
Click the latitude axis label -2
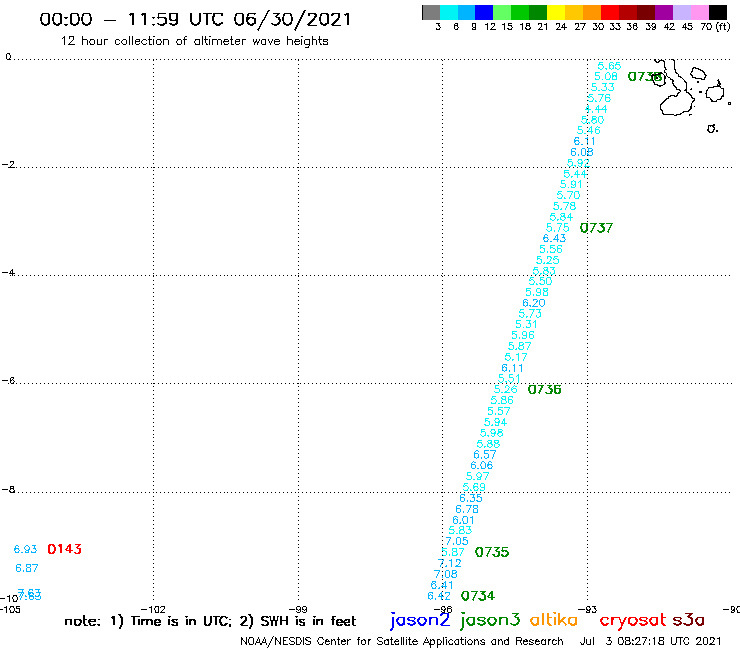(8, 164)
